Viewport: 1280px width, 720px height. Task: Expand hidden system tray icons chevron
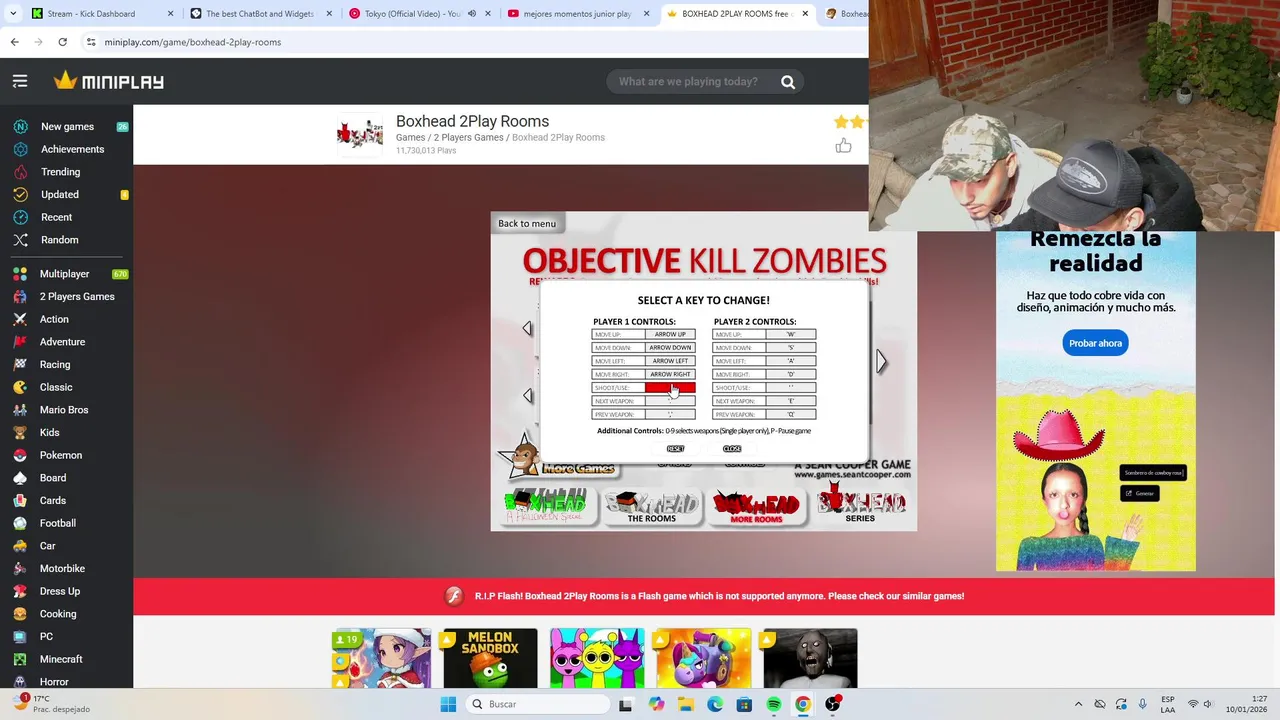(1078, 704)
